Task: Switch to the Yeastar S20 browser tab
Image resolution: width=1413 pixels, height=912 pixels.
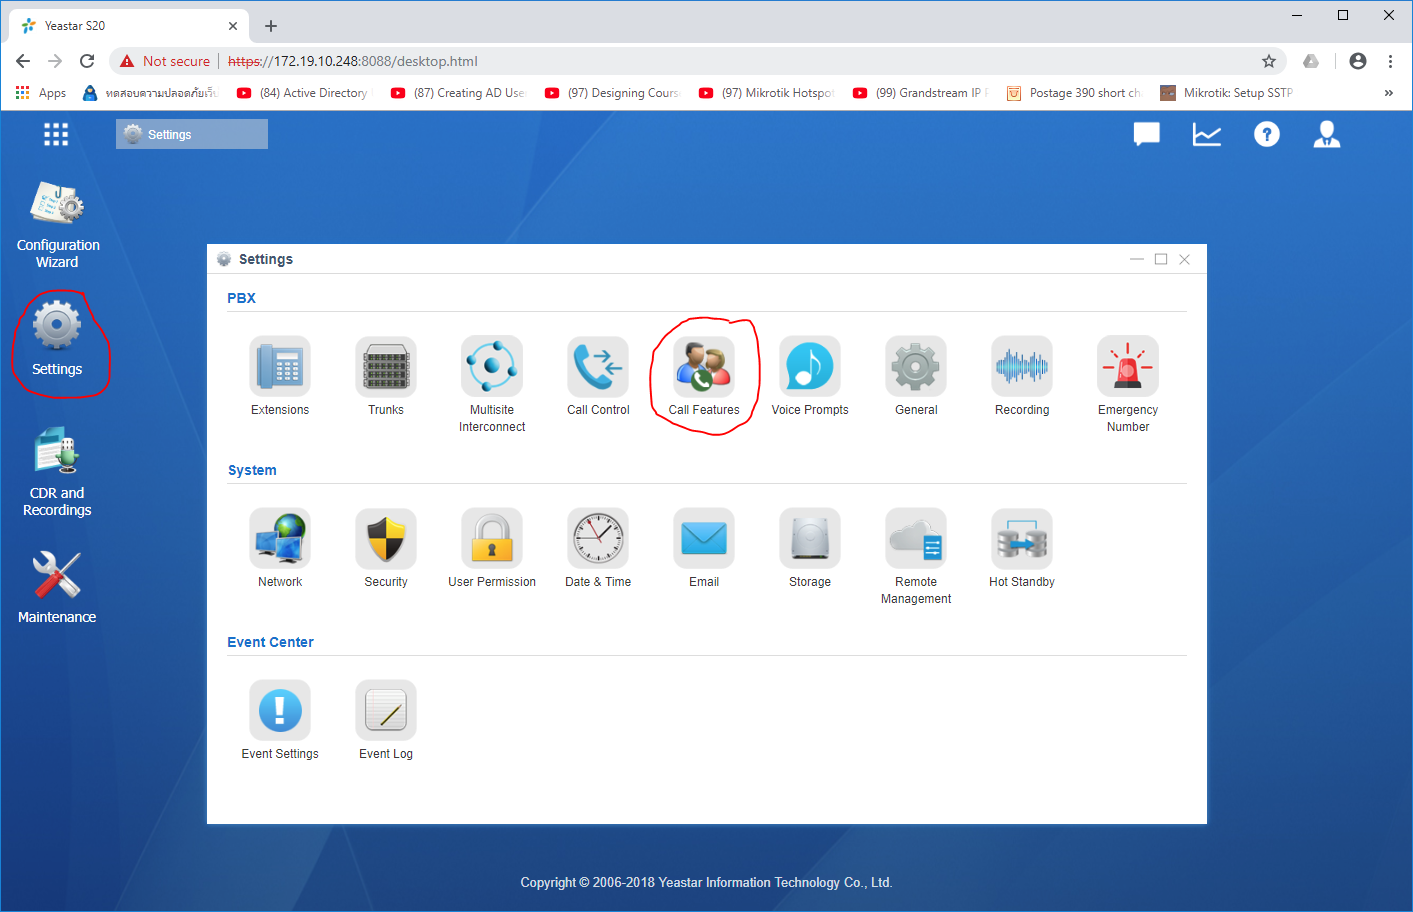Action: pos(130,26)
